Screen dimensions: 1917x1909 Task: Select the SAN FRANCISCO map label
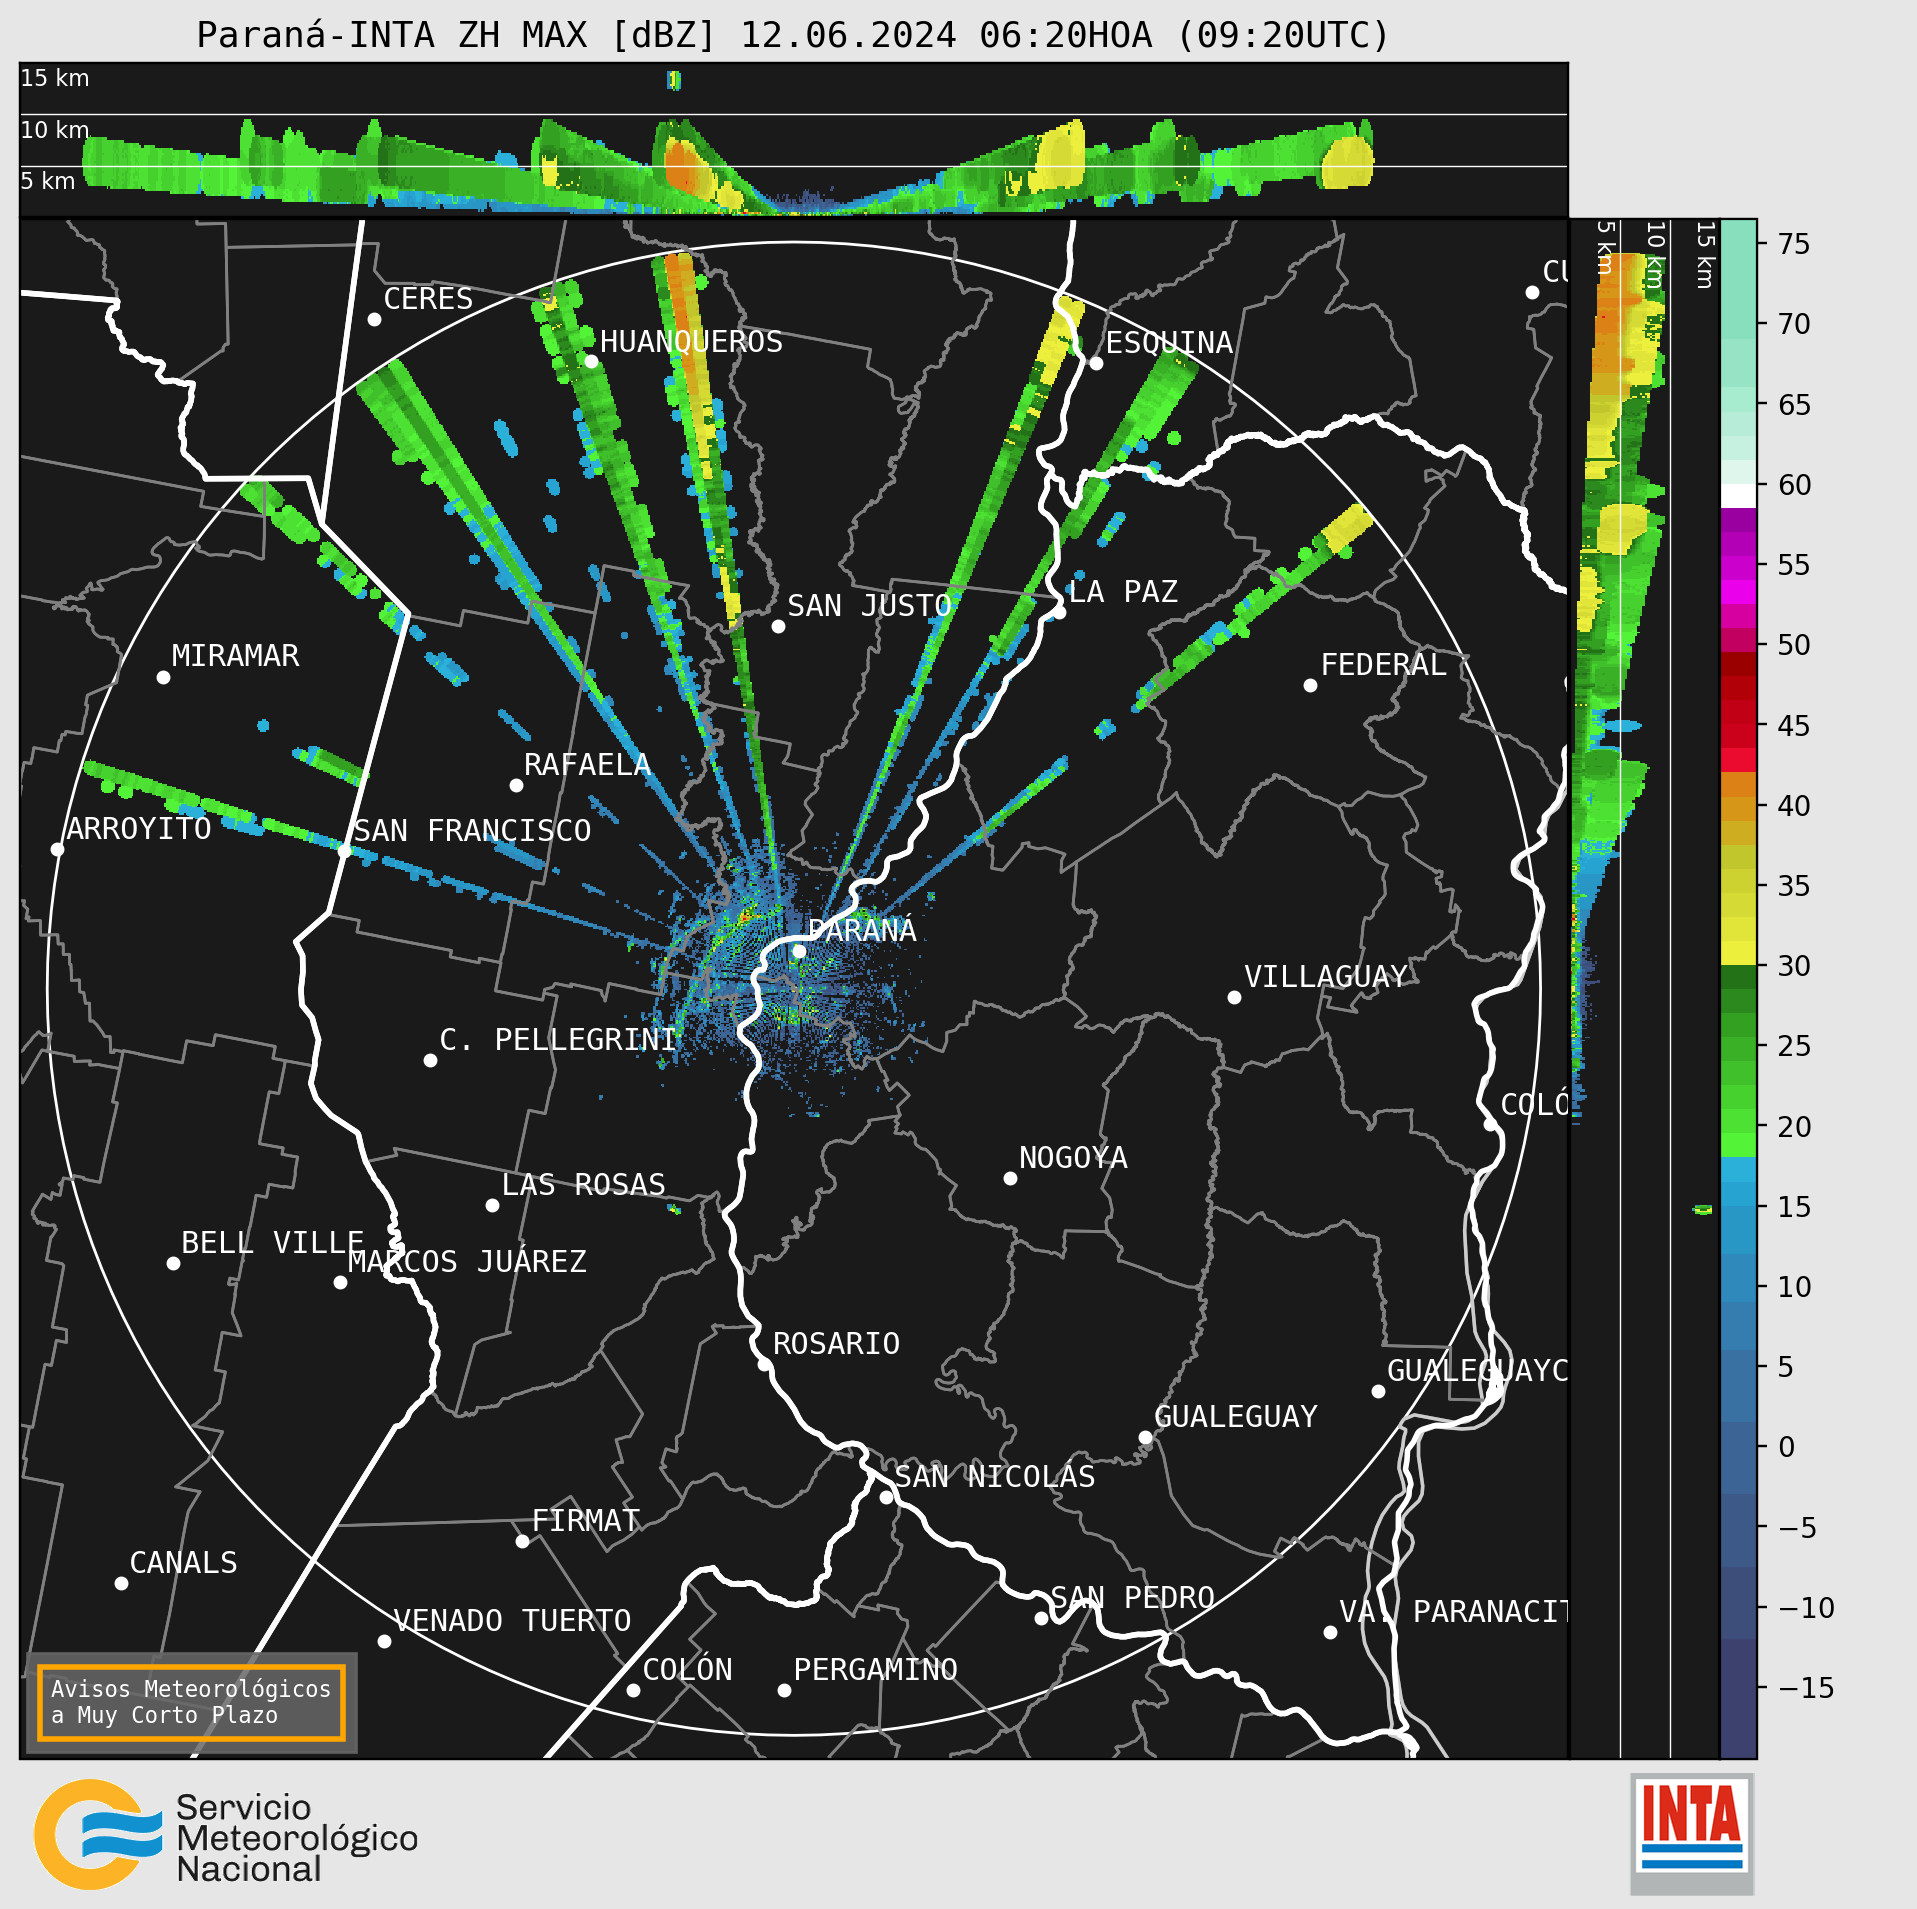(x=472, y=831)
